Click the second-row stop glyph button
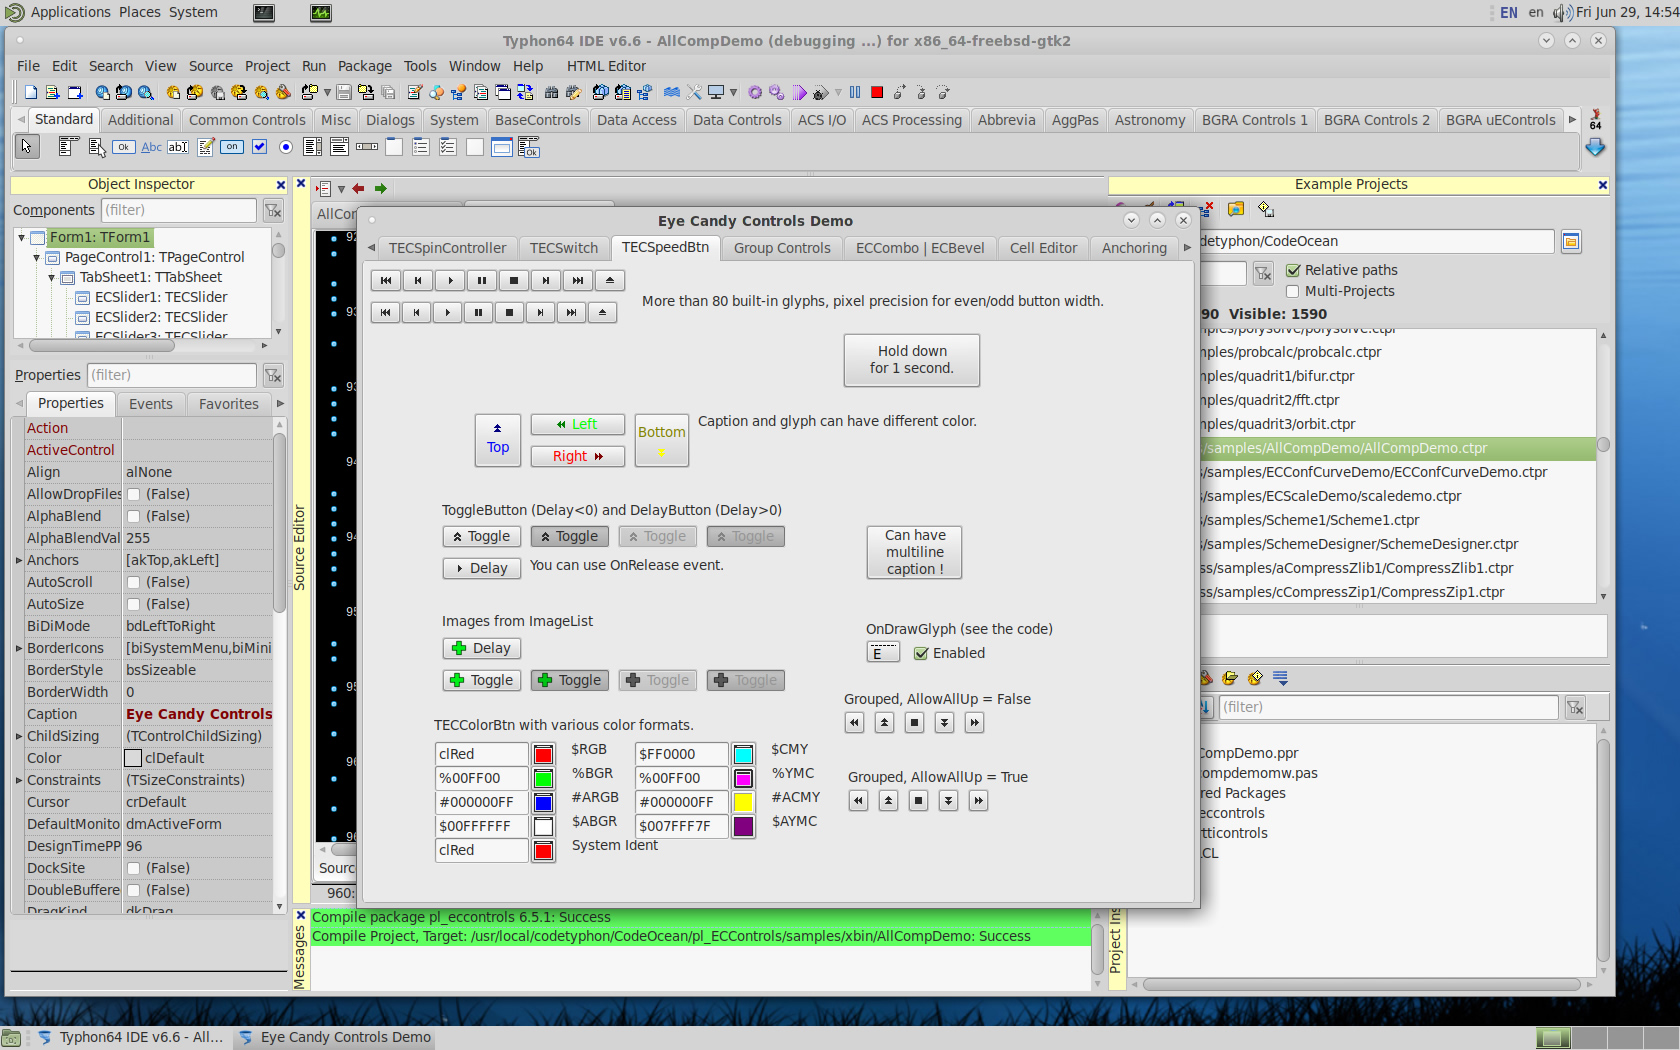This screenshot has width=1680, height=1050. (x=509, y=312)
